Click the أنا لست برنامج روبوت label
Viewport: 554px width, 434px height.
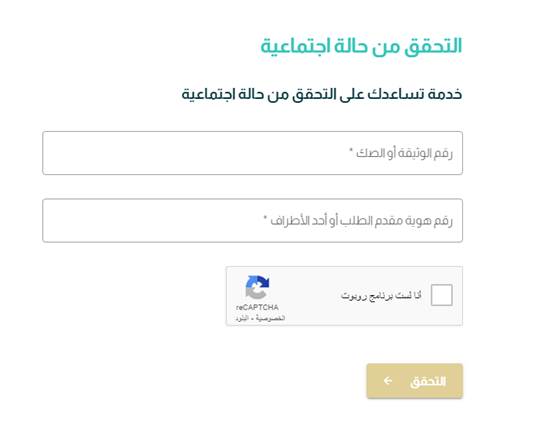pyautogui.click(x=381, y=295)
